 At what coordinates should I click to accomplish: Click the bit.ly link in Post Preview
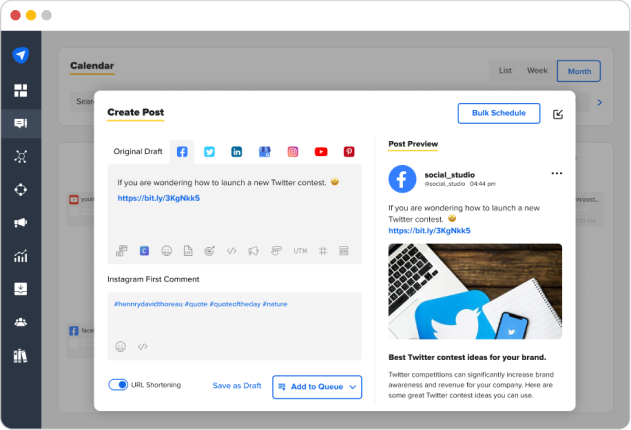point(429,230)
